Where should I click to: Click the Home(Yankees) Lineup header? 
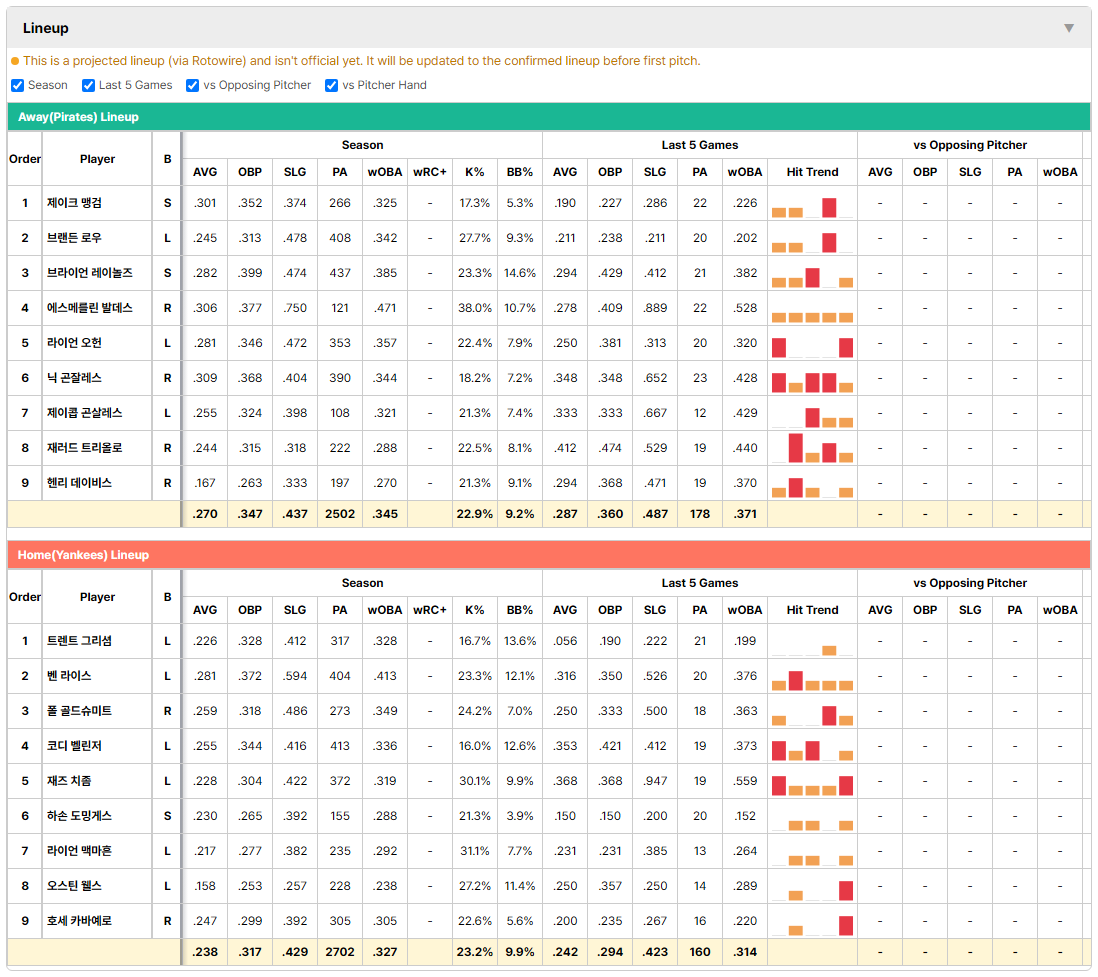click(x=549, y=555)
